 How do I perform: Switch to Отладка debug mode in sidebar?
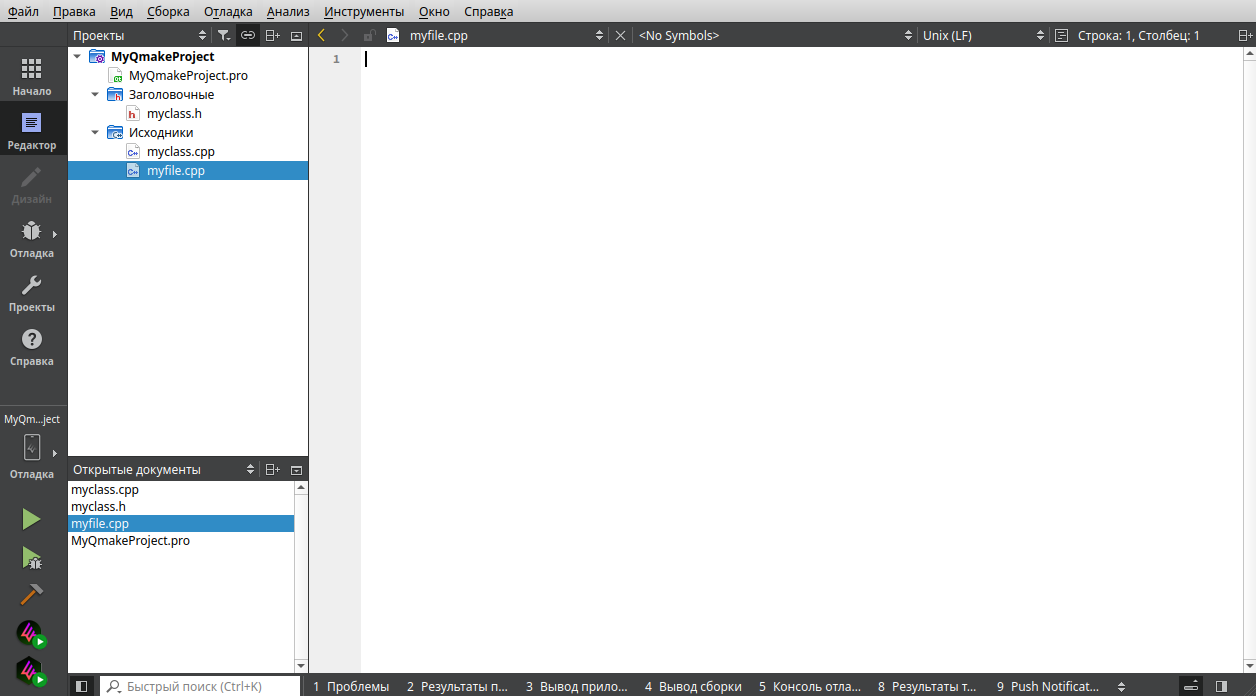[x=32, y=239]
